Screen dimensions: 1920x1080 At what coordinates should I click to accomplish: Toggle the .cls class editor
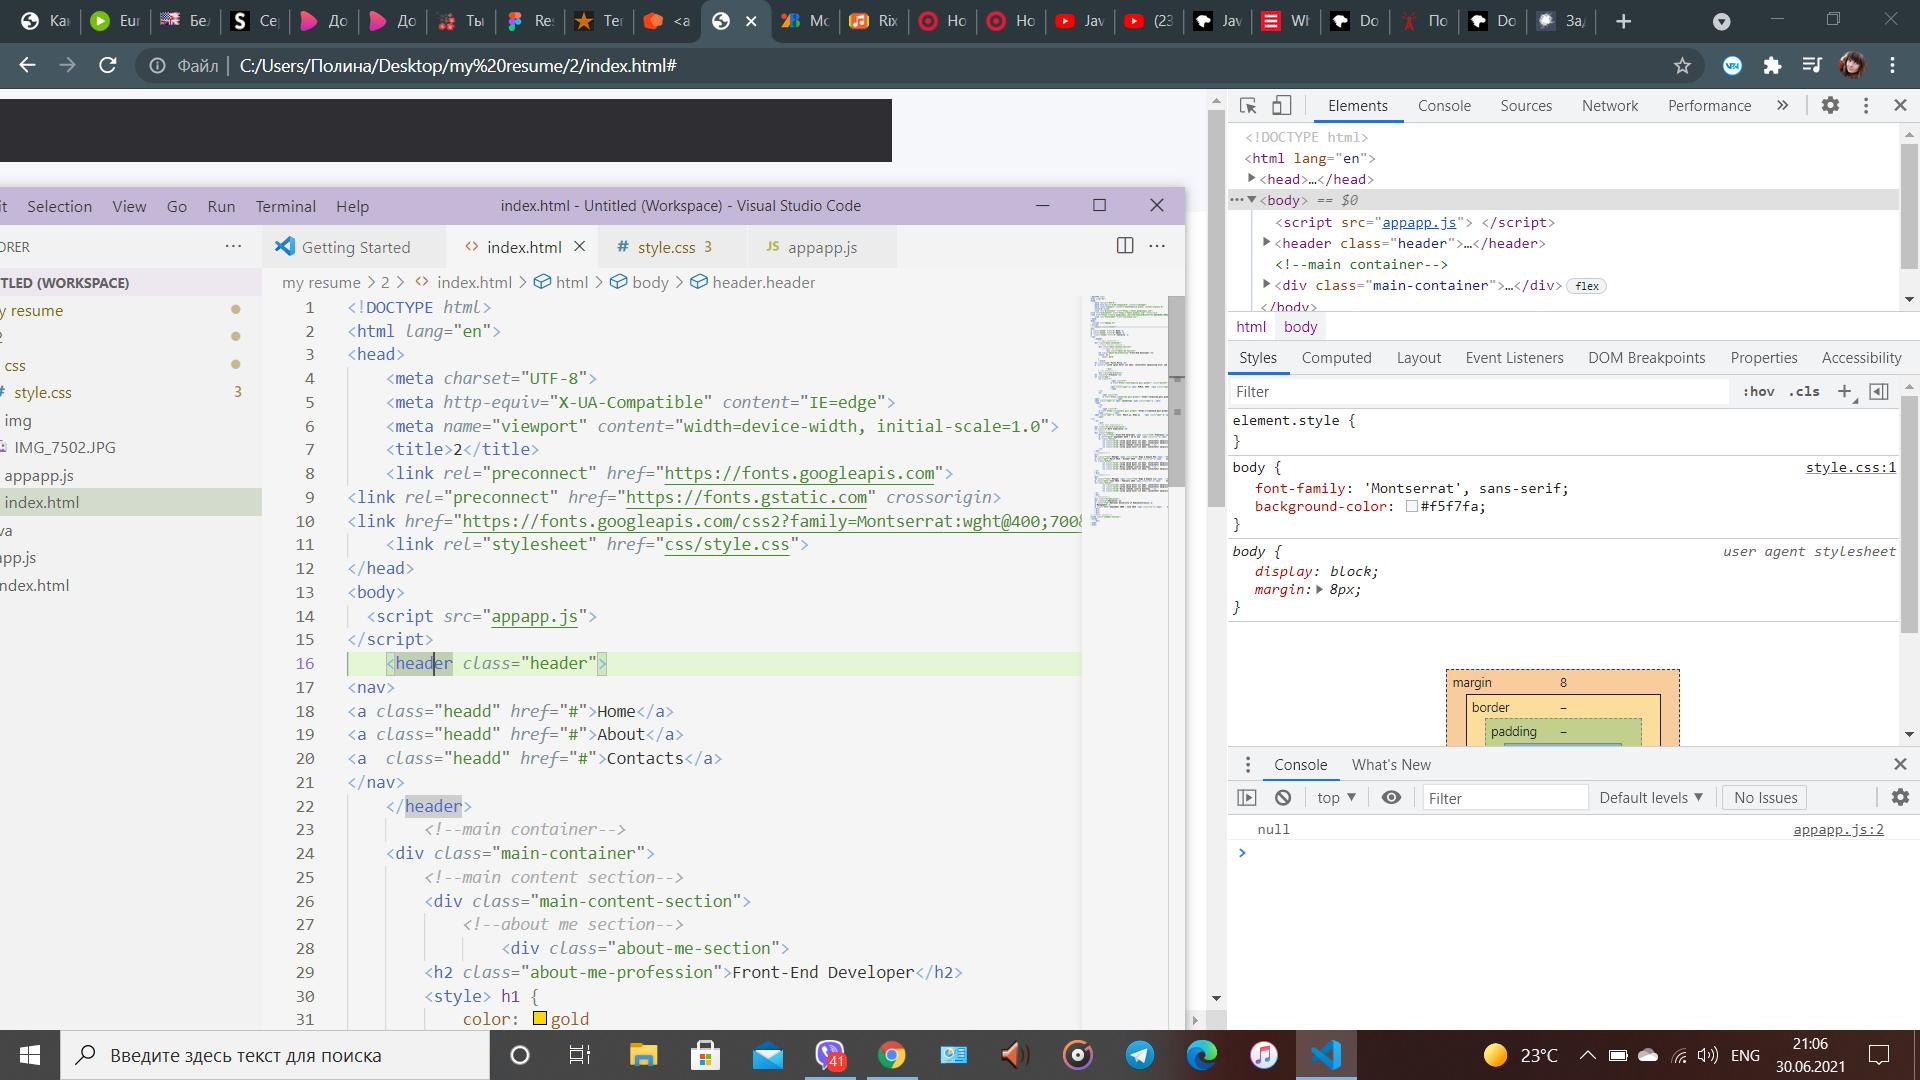point(1804,392)
